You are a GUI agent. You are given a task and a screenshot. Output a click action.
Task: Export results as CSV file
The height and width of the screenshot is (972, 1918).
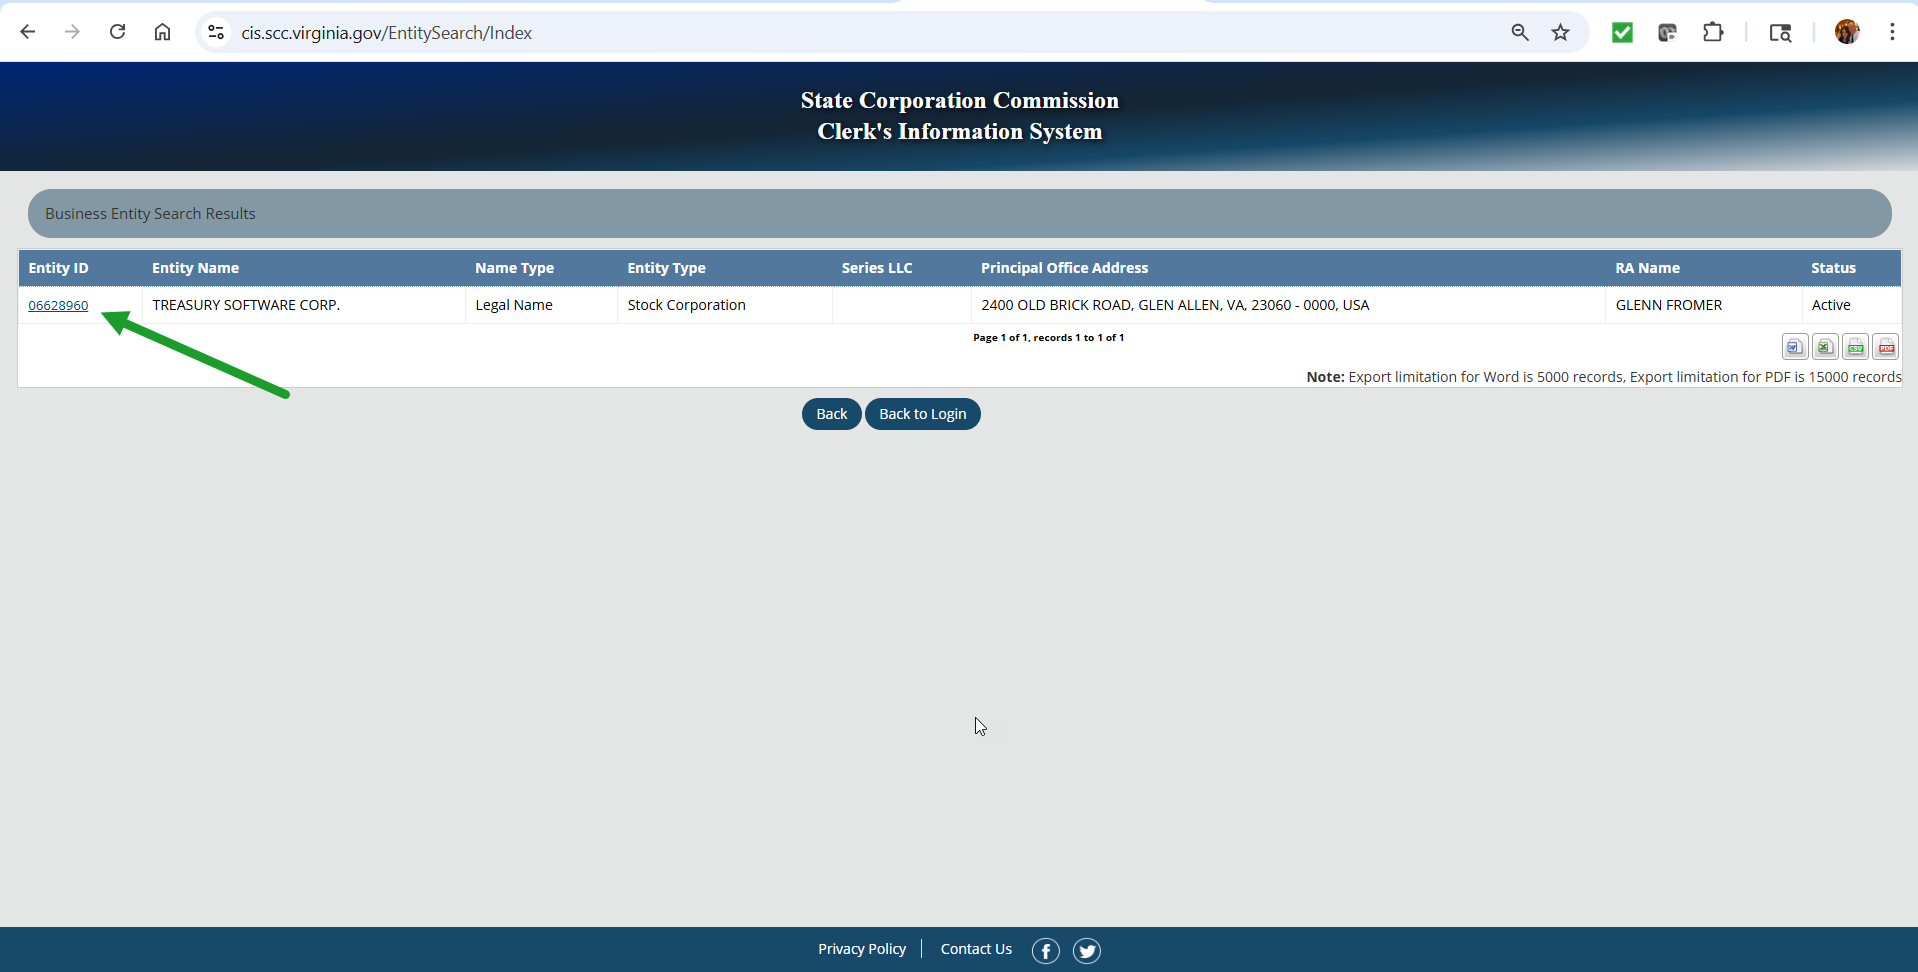click(x=1856, y=347)
